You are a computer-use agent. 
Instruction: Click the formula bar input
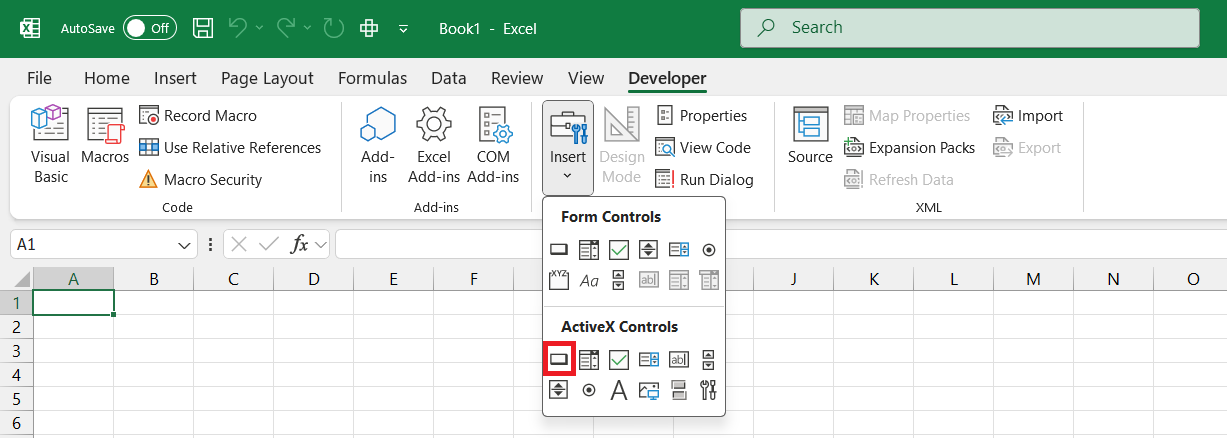[780, 245]
